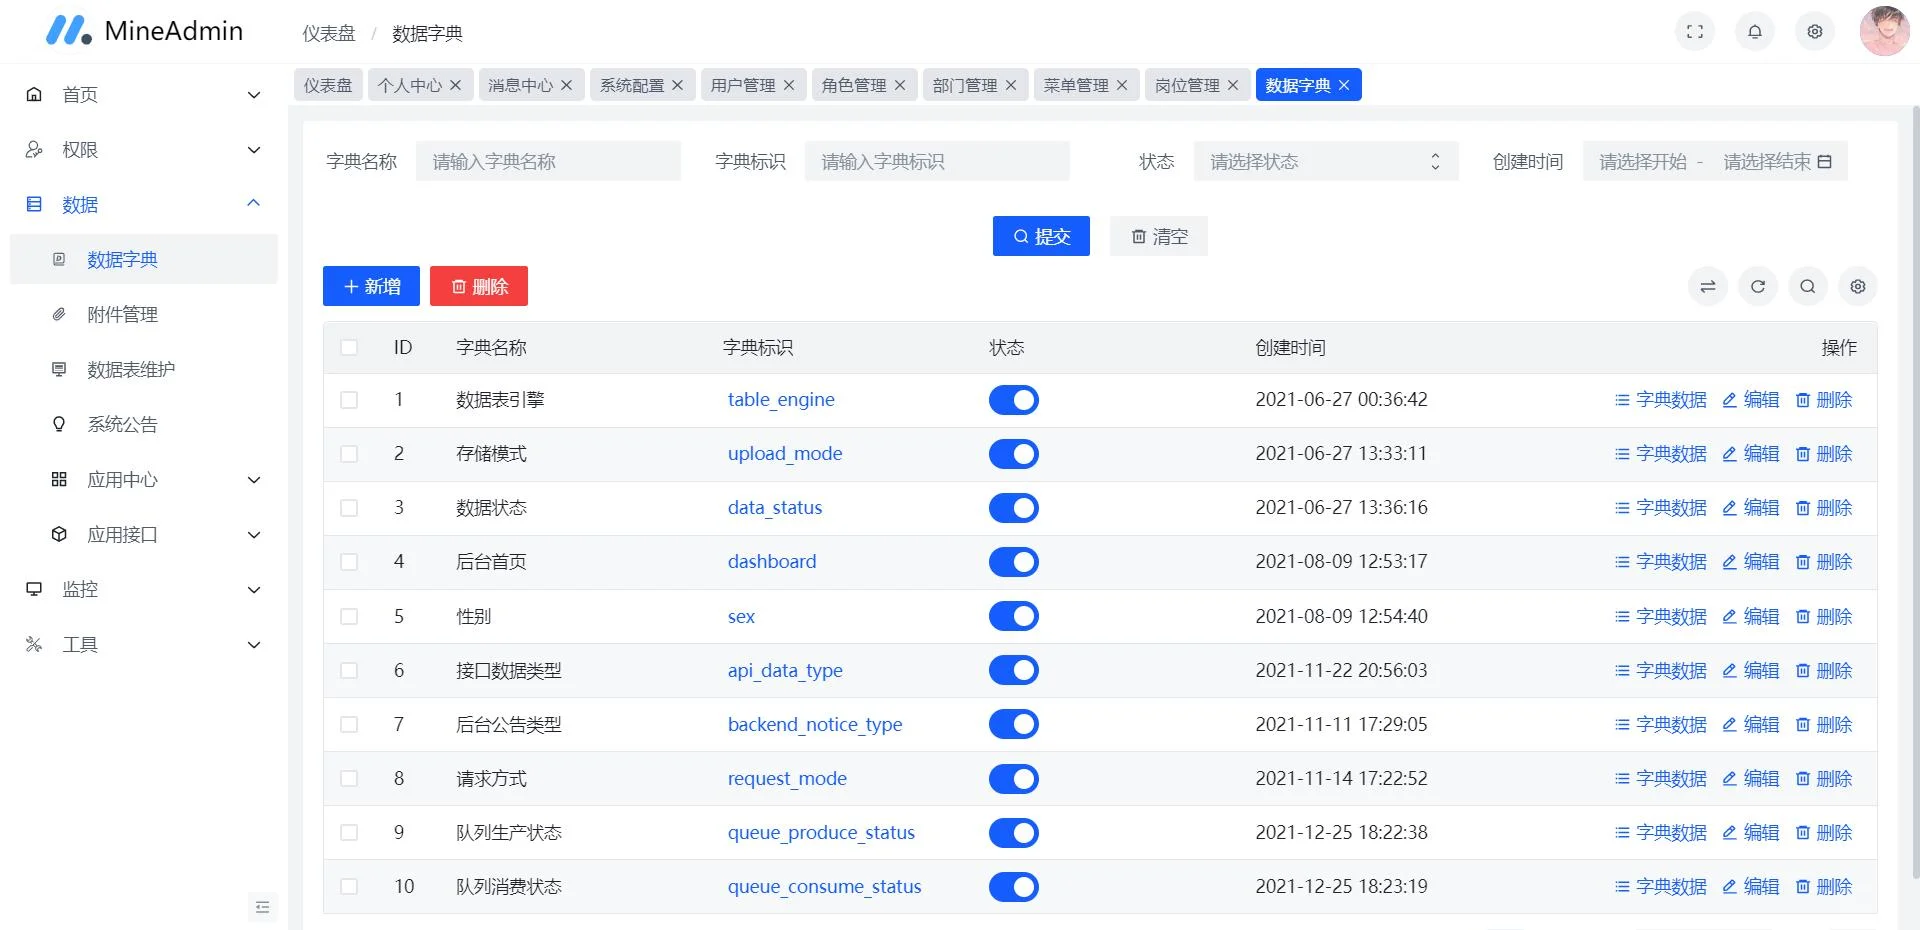Open the system settings gear in top bar

[x=1814, y=31]
